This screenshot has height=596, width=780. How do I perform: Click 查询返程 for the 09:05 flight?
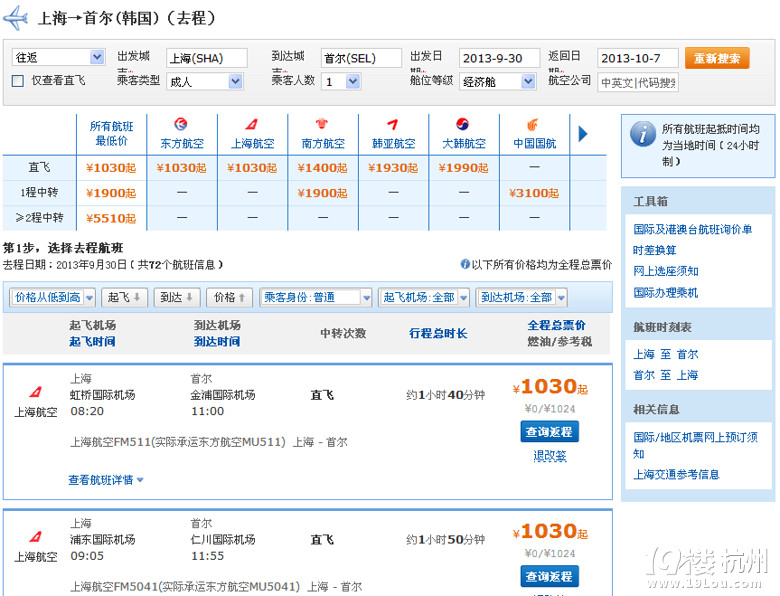[x=549, y=577]
